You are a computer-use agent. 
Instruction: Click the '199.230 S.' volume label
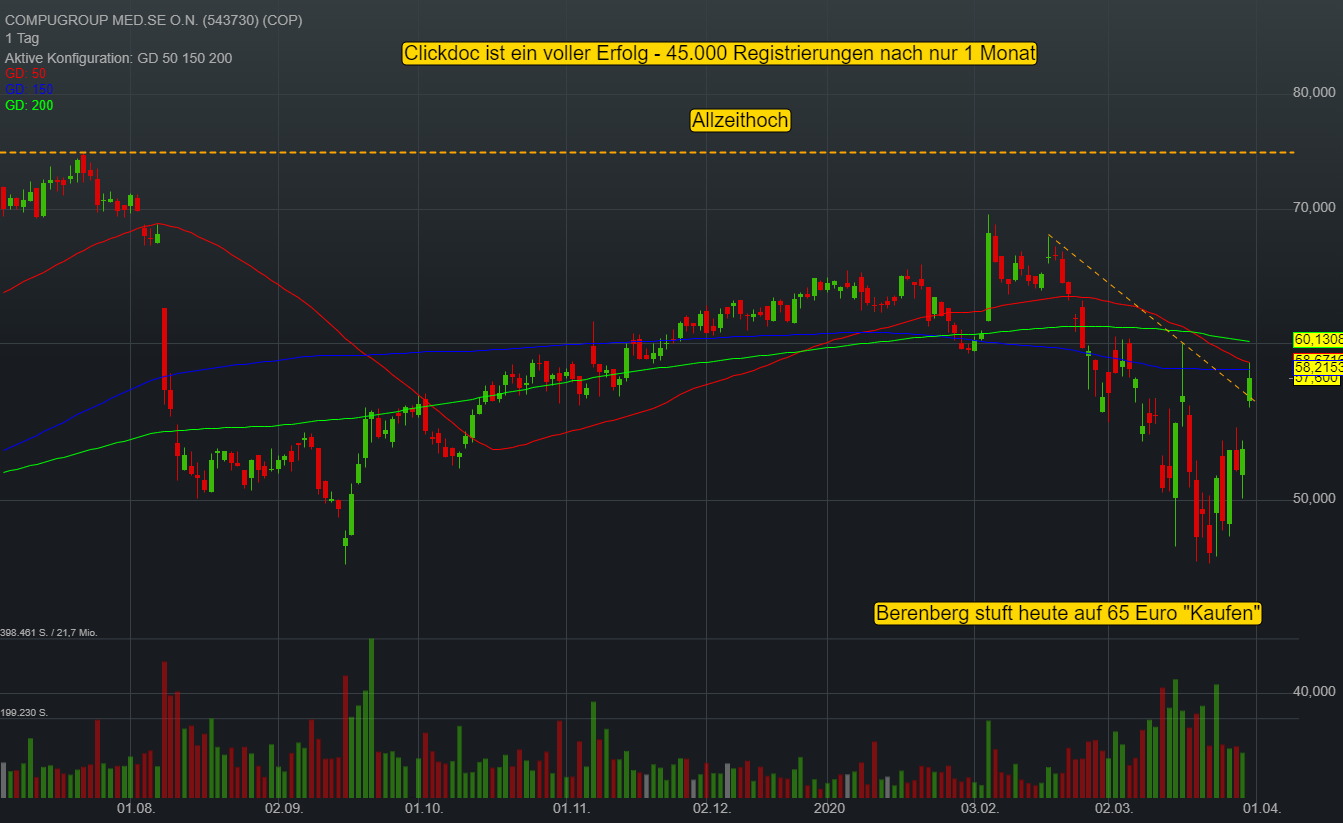pos(25,713)
